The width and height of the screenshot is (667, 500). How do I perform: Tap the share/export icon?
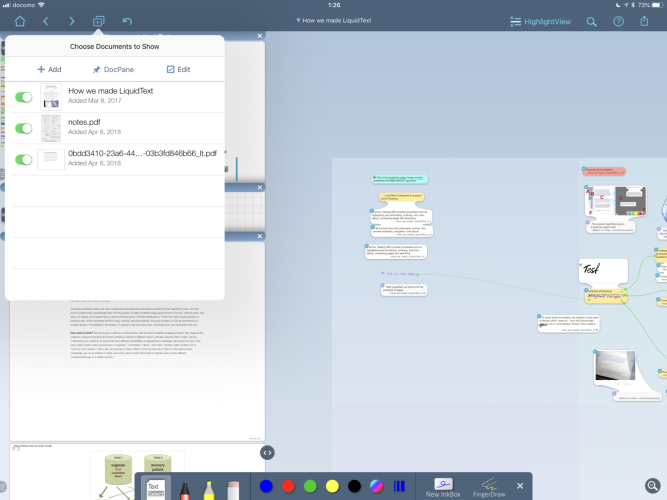pos(645,21)
